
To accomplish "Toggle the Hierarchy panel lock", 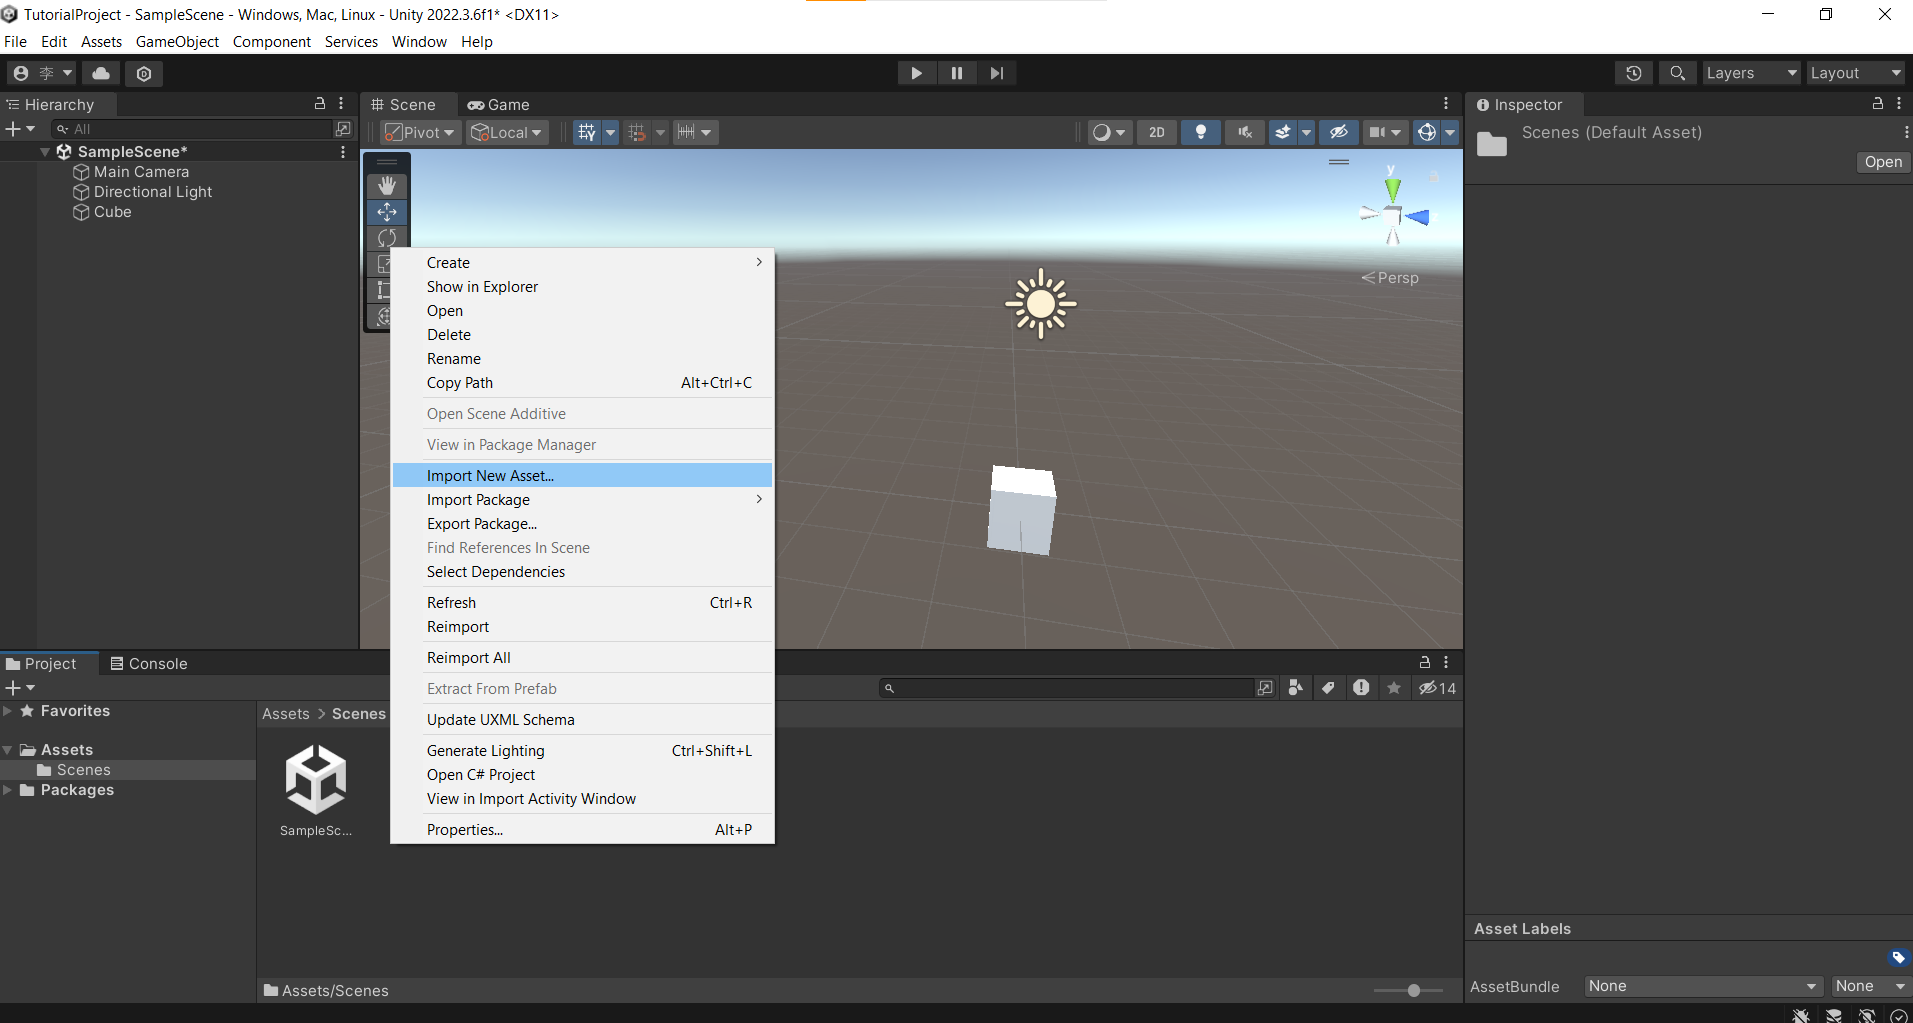I will coord(320,104).
